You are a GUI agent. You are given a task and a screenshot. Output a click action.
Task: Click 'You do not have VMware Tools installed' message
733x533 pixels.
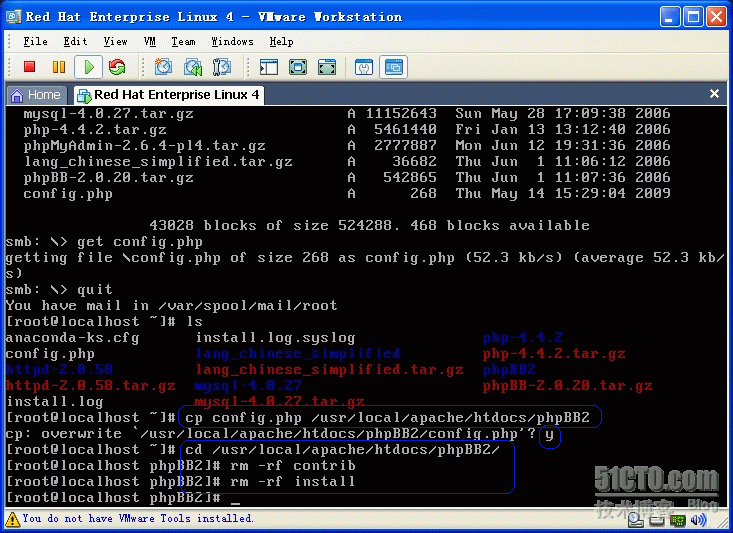point(138,519)
